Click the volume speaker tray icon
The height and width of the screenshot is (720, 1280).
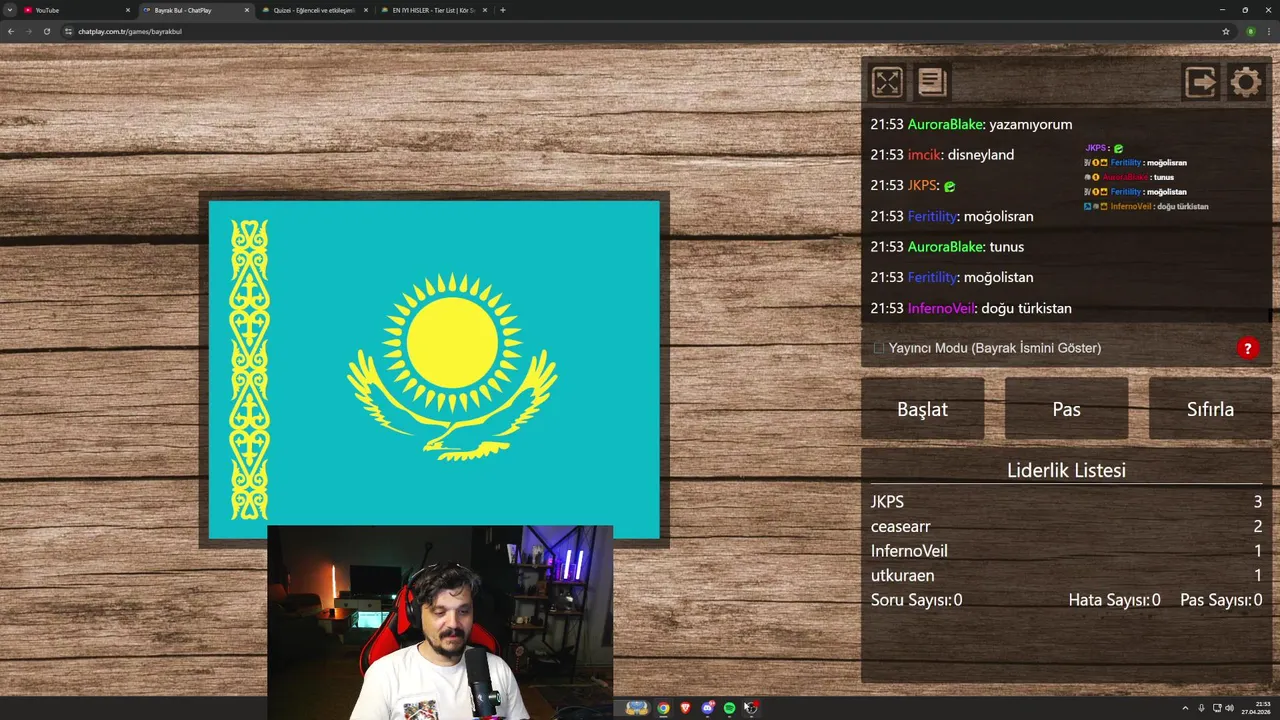click(1230, 708)
